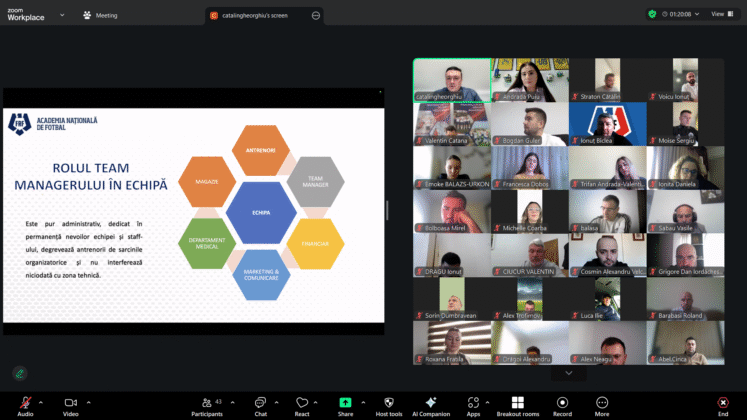
Task: Launch the AI Companion
Action: pyautogui.click(x=430, y=403)
